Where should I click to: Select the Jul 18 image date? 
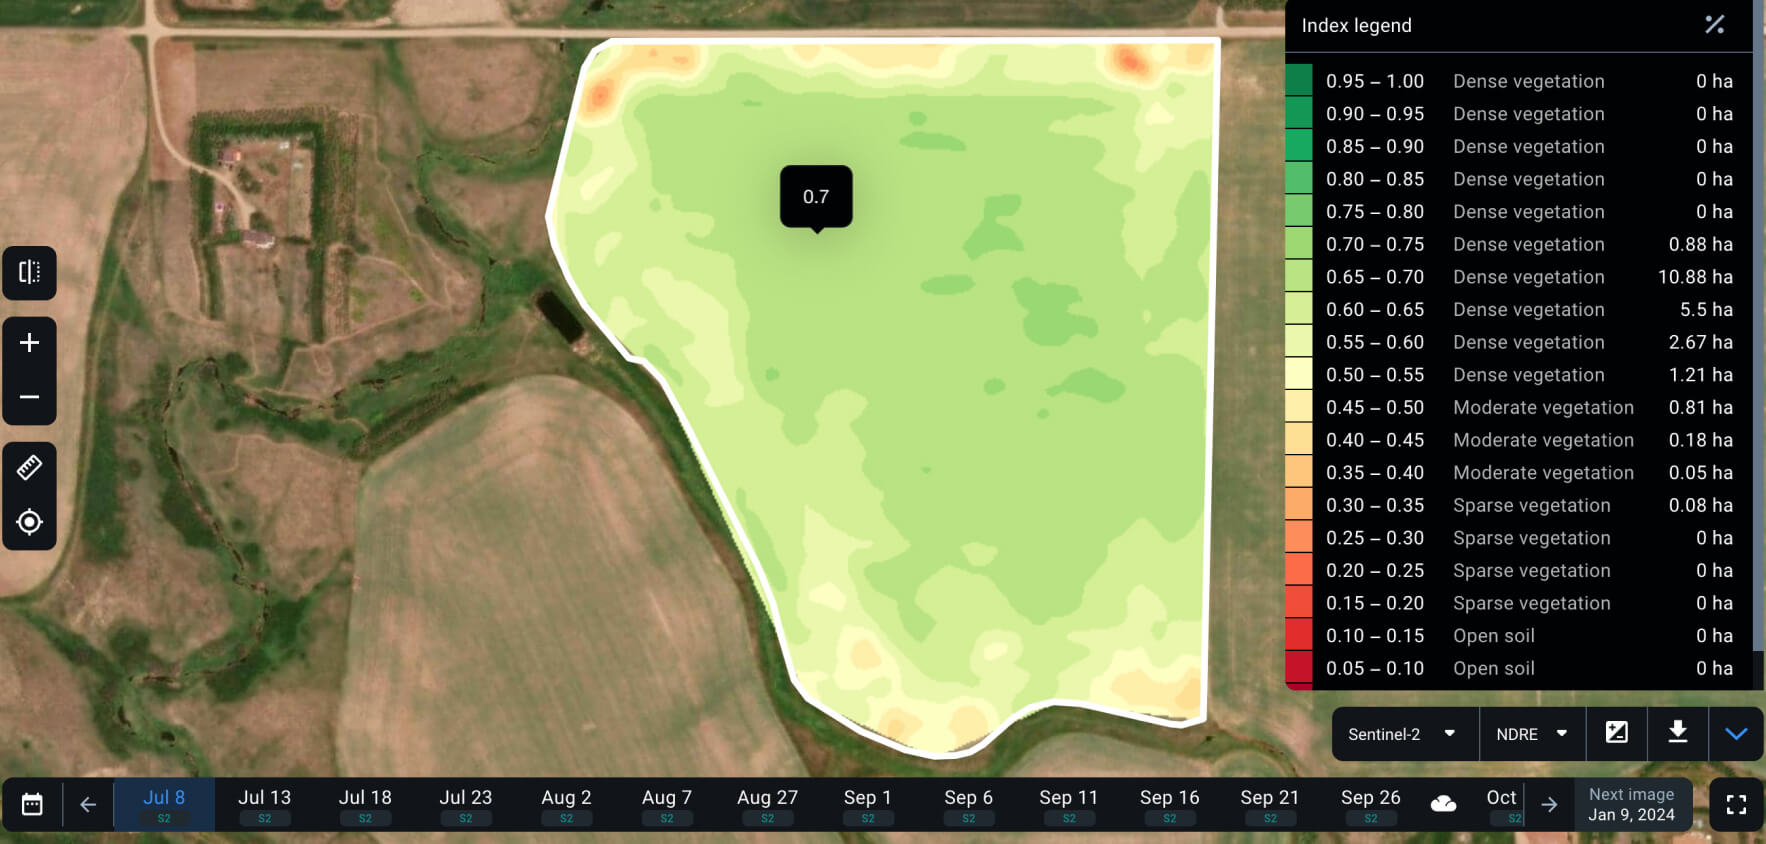pos(365,804)
